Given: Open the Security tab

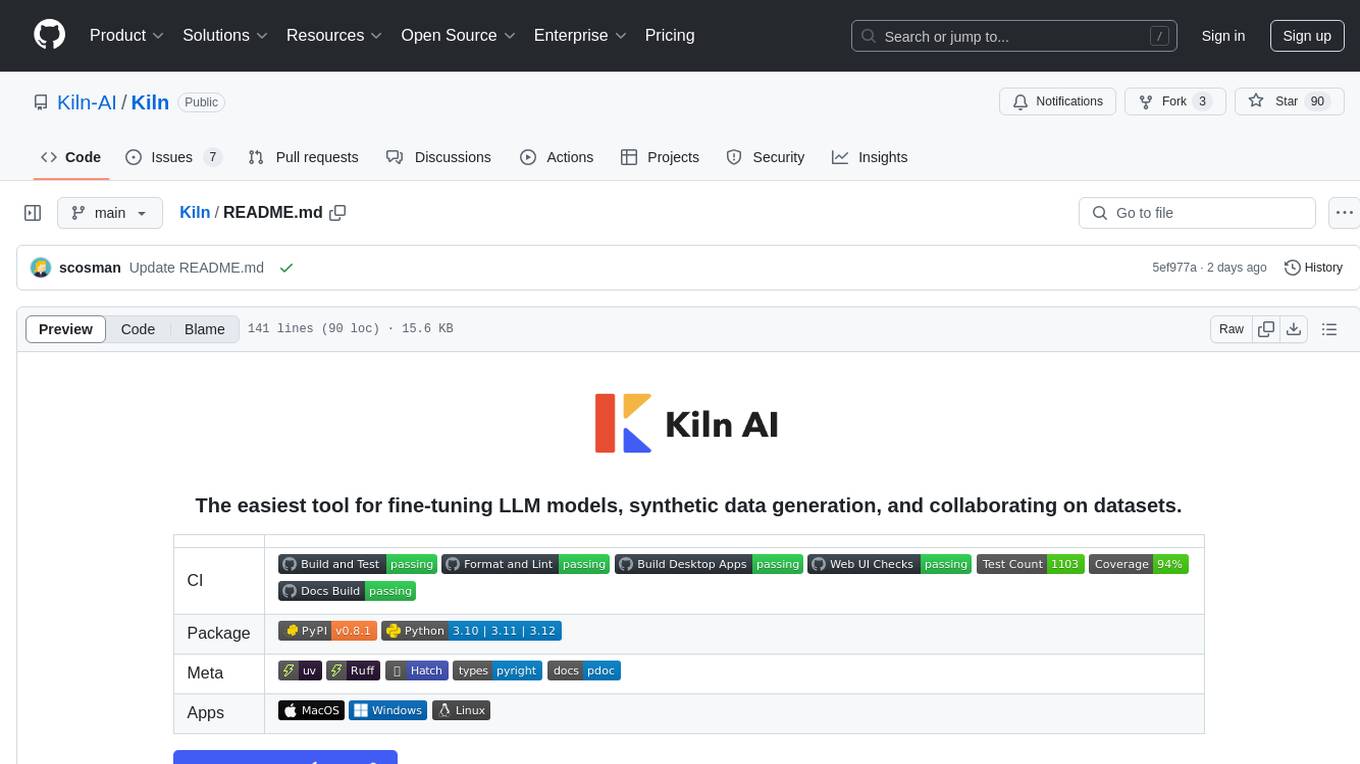Looking at the screenshot, I should click(765, 157).
